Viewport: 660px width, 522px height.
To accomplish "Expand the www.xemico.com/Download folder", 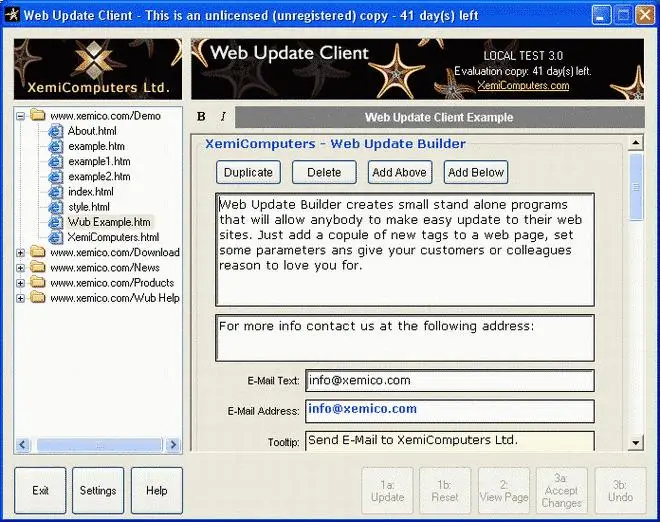I will [20, 253].
